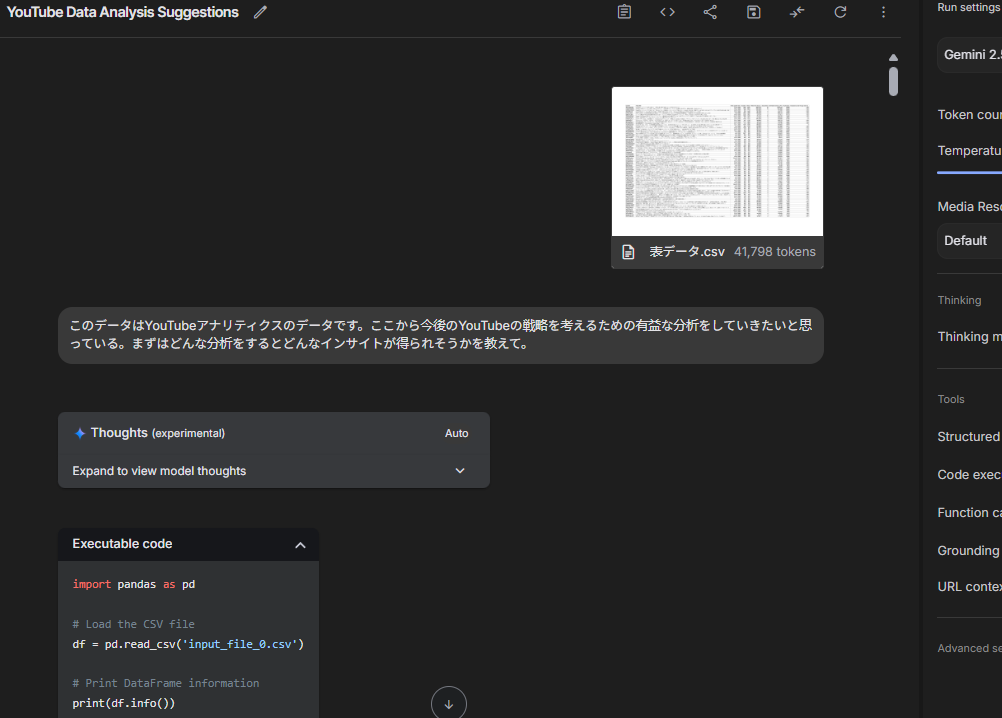Expand the Advanced settings section
This screenshot has width=1002, height=718.
coord(969,648)
